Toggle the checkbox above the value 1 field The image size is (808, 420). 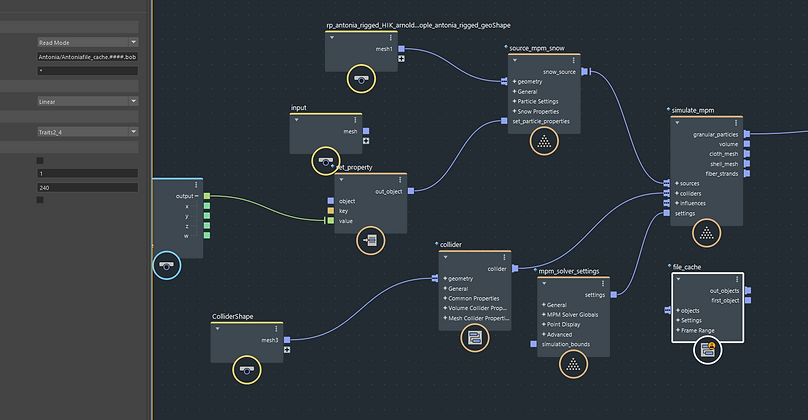pyautogui.click(x=40, y=160)
